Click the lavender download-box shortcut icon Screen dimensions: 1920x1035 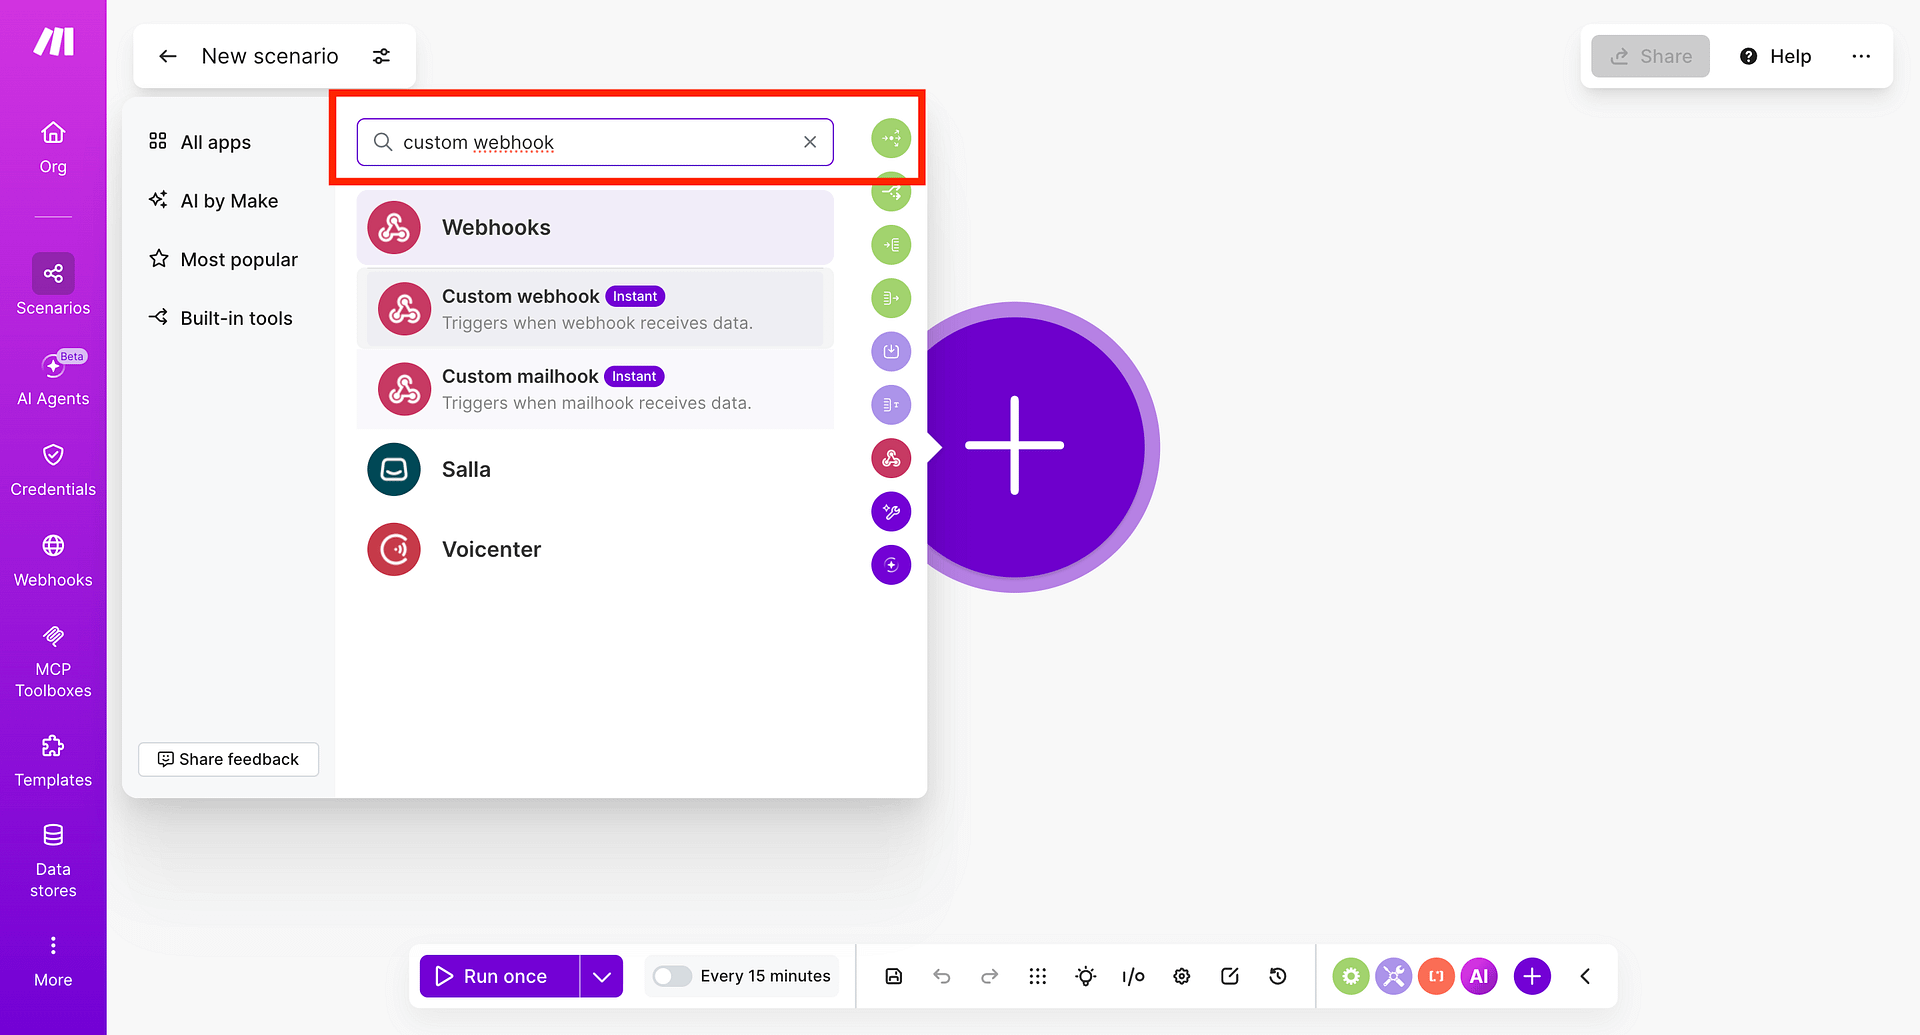pyautogui.click(x=891, y=351)
